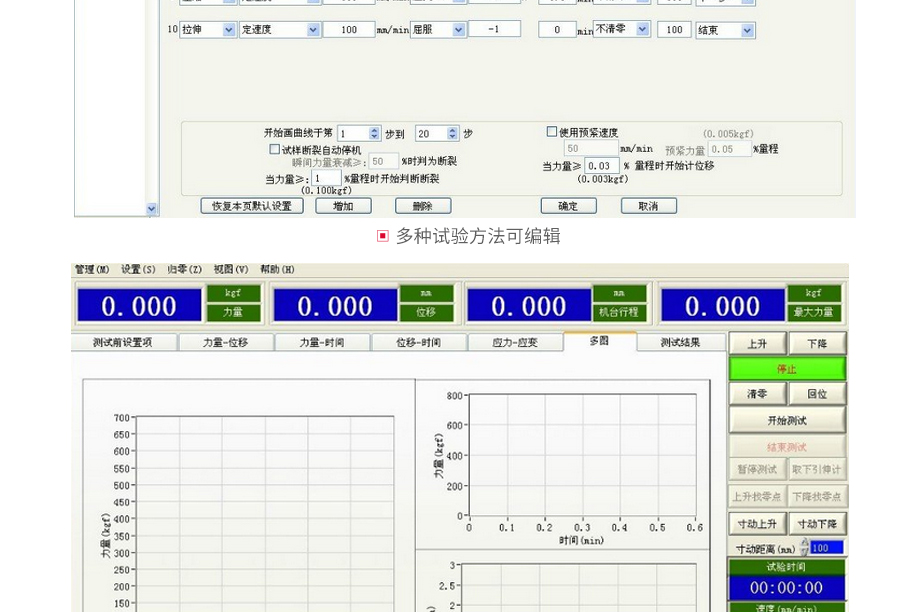The height and width of the screenshot is (612, 920).
Task: Adjust the 寸动距离 stepper arrows
Action: click(805, 547)
